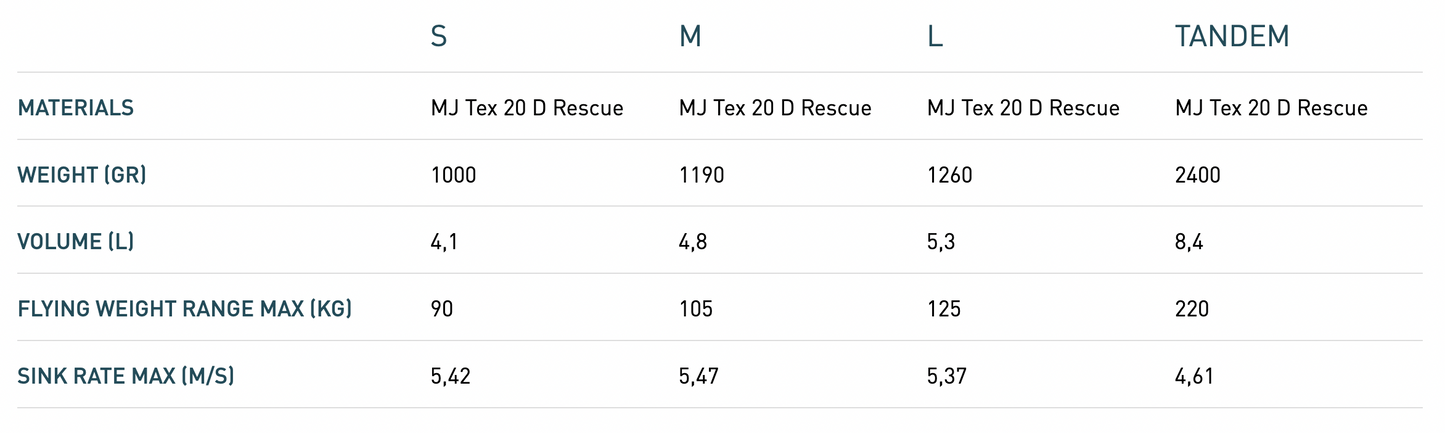Click the M size column header
1445x433 pixels.
[690, 37]
